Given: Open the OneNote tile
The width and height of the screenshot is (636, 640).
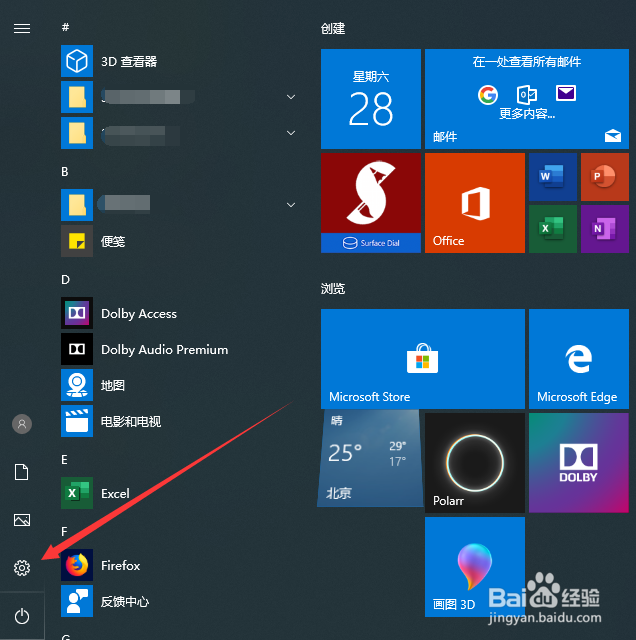Looking at the screenshot, I should pos(605,229).
